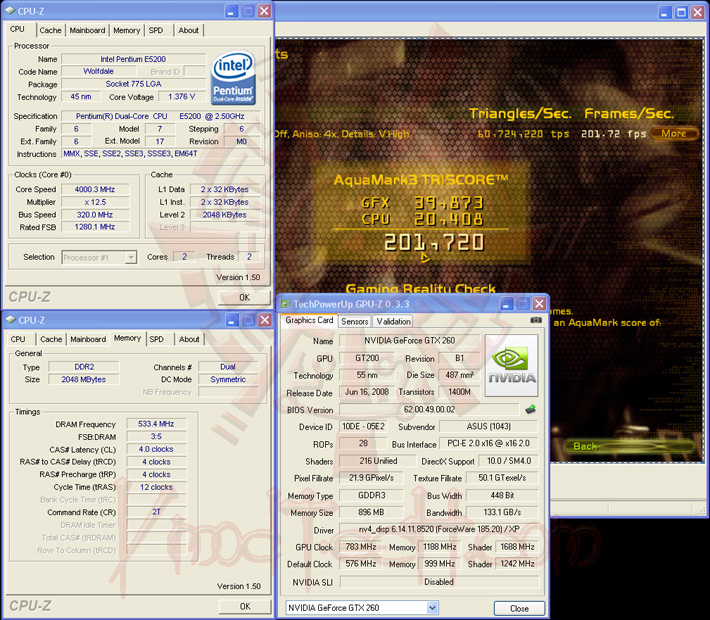Maximize the AquaMark3 window
This screenshot has width=710, height=620.
(681, 12)
